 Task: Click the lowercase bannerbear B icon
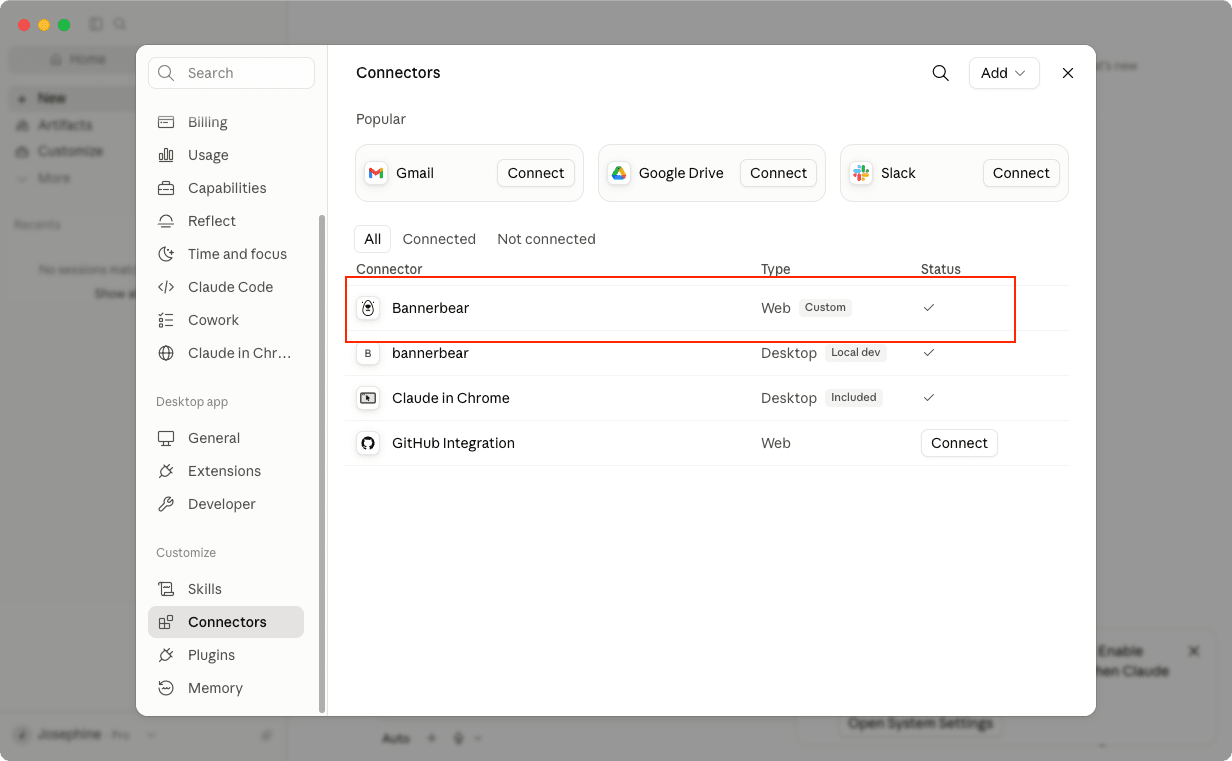click(368, 353)
